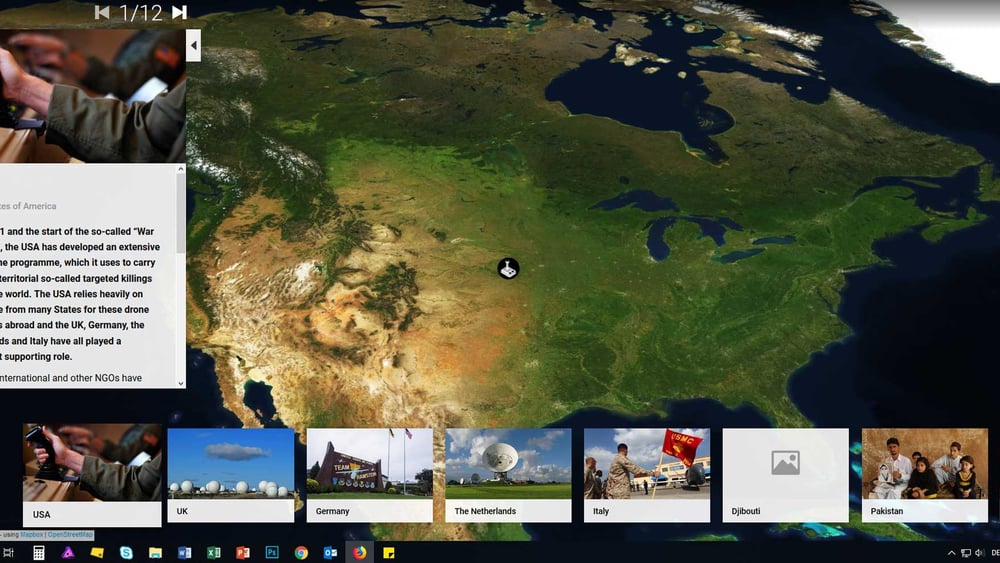Launch Word from the taskbar
1000x563 pixels.
pos(184,553)
